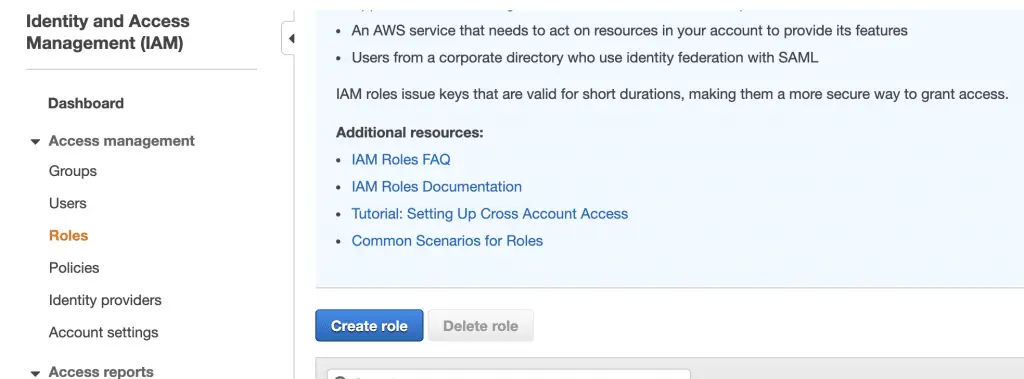The height and width of the screenshot is (379, 1024).
Task: Click the SAML identity federation bullet
Action: pyautogui.click(x=584, y=58)
